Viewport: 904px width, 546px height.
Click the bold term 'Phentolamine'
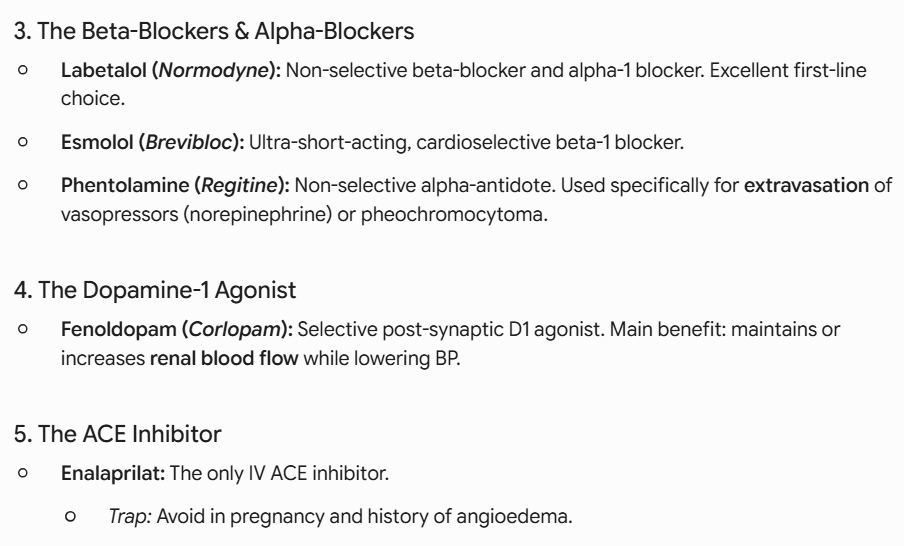[125, 186]
